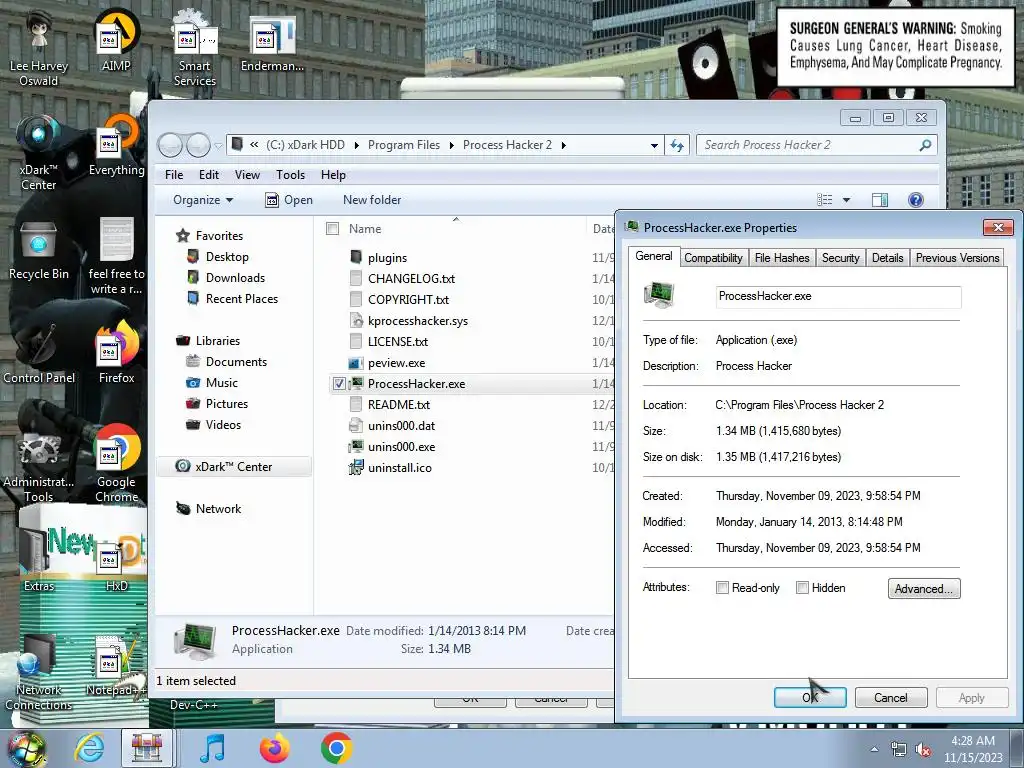This screenshot has width=1024, height=768.
Task: Select Downloads in Favorites sidebar
Action: [x=235, y=278]
